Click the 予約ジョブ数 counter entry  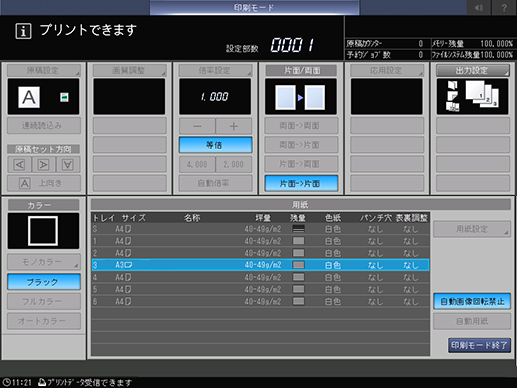385,54
